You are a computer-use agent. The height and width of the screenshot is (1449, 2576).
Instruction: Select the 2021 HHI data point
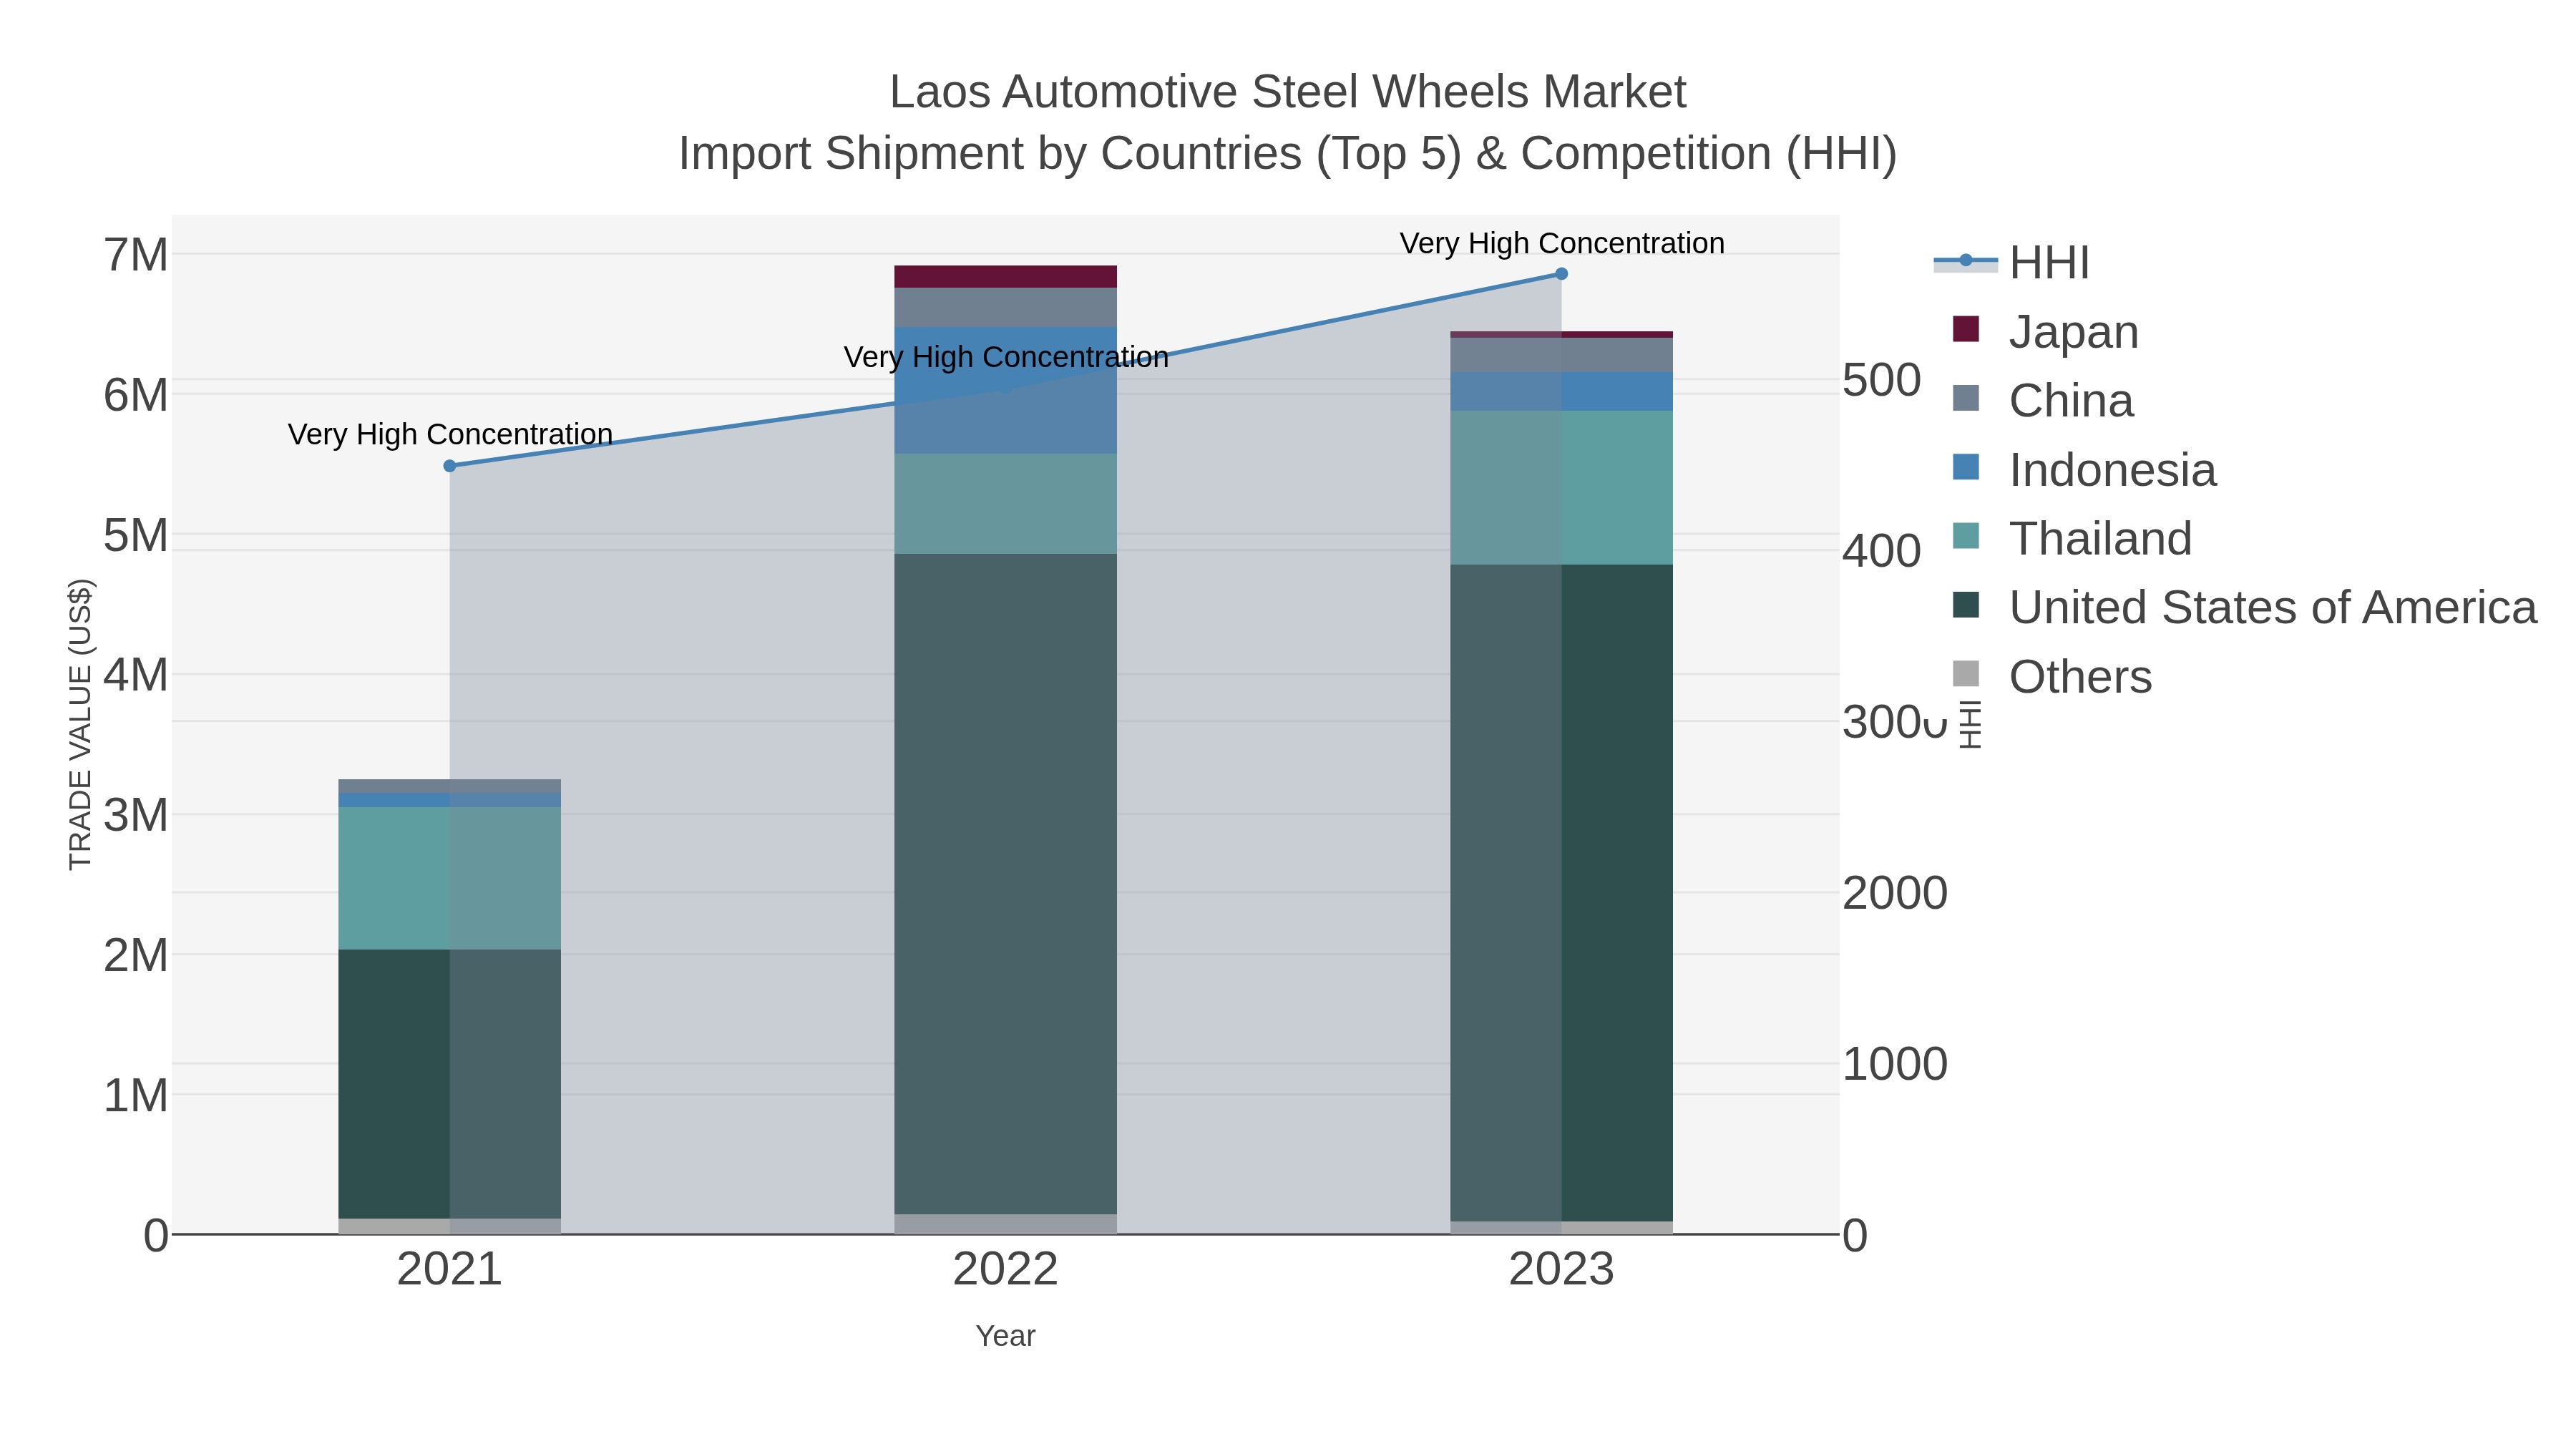[450, 466]
